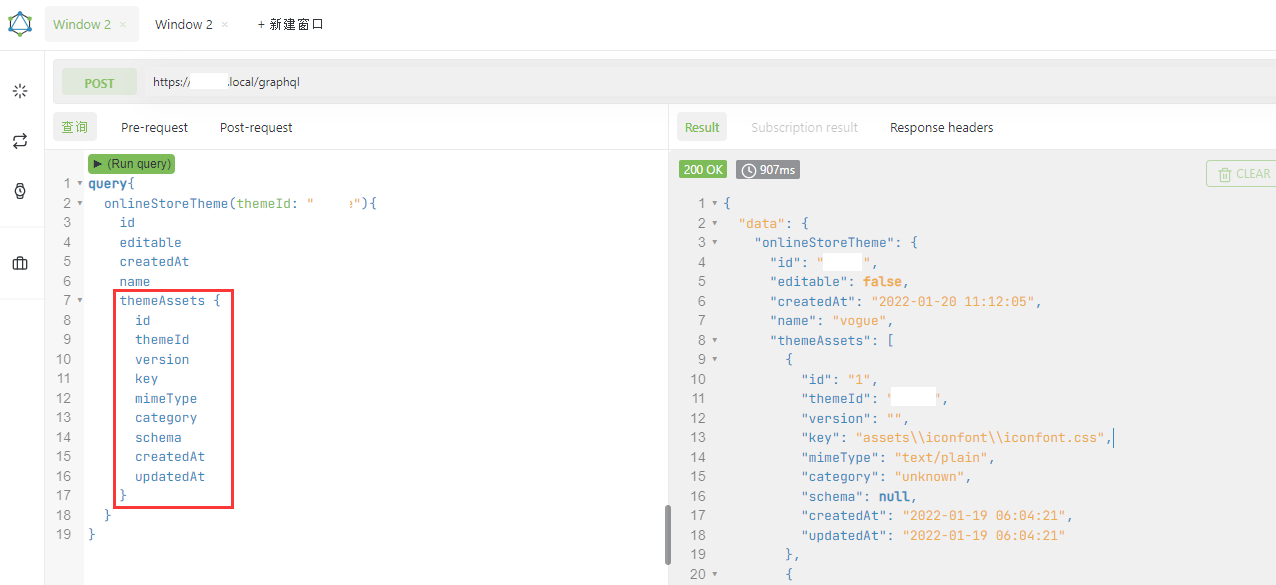Open the POST method selector
Screen dimensions: 1276x585
99,83
